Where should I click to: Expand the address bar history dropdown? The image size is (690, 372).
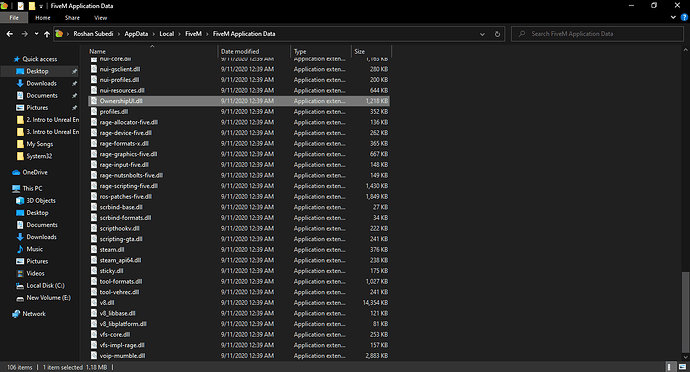click(x=482, y=34)
